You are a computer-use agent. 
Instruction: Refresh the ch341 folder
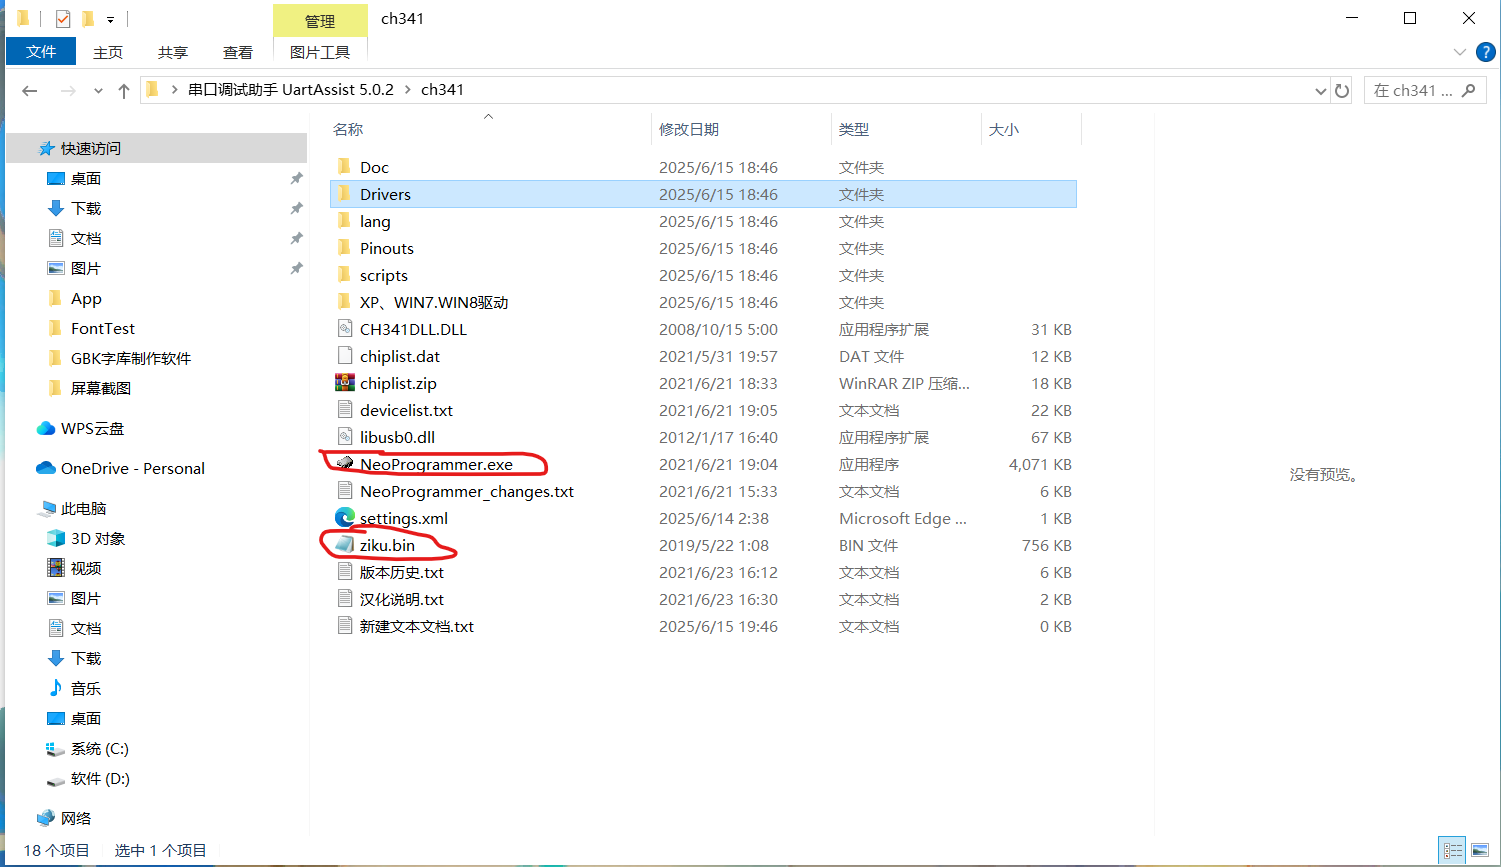point(1342,89)
